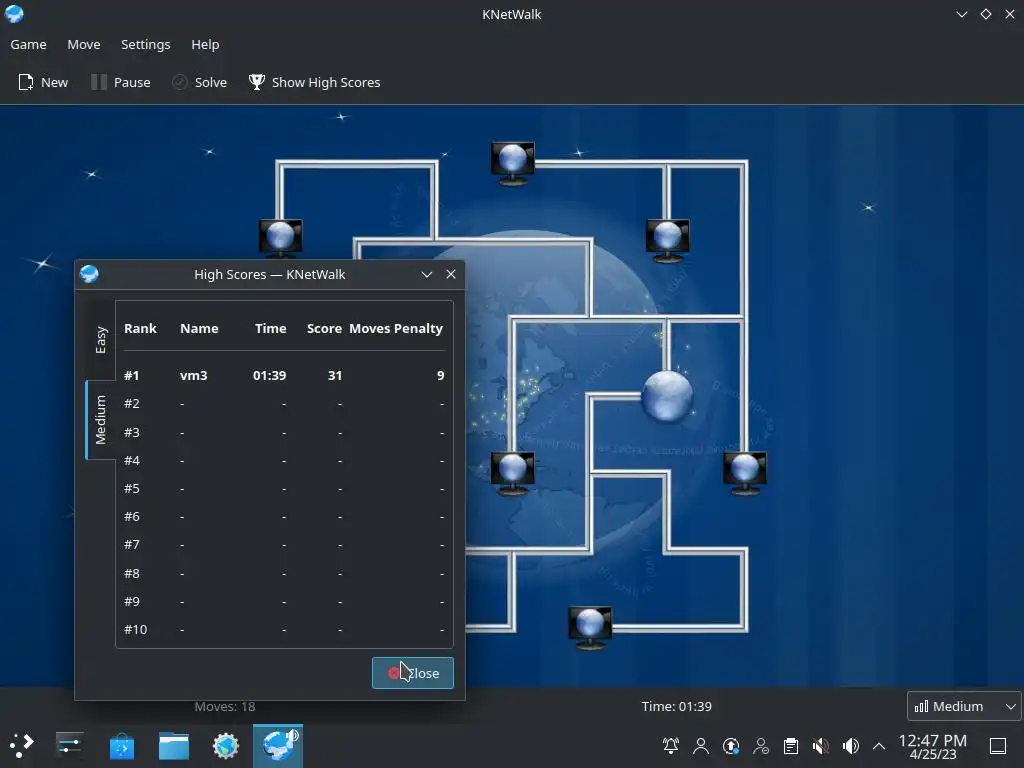Click the user account tray icon
This screenshot has width=1024, height=768.
pyautogui.click(x=701, y=746)
